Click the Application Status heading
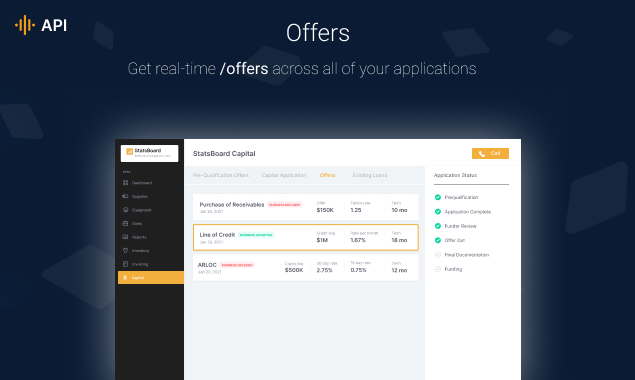 tap(455, 175)
